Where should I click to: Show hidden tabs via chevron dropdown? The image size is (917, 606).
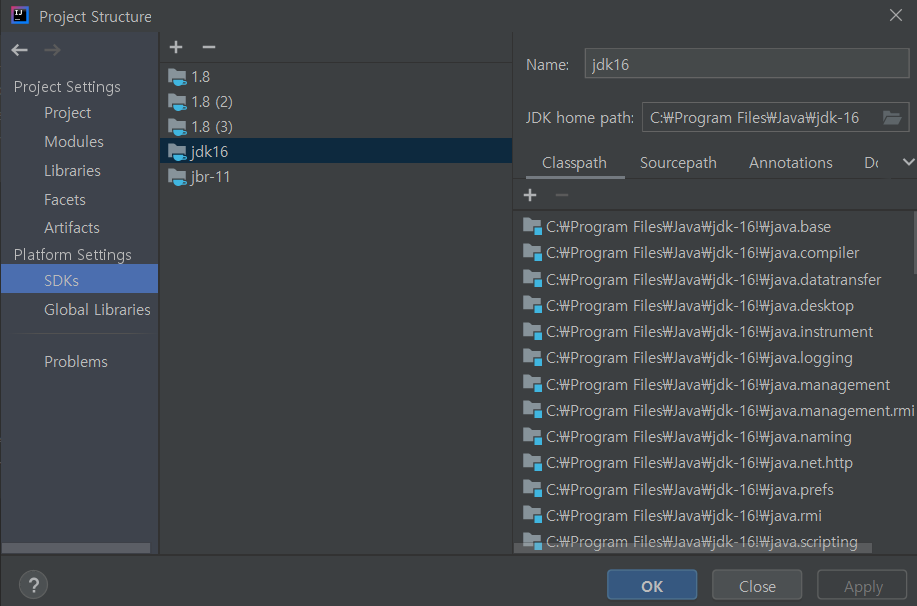(x=908, y=162)
